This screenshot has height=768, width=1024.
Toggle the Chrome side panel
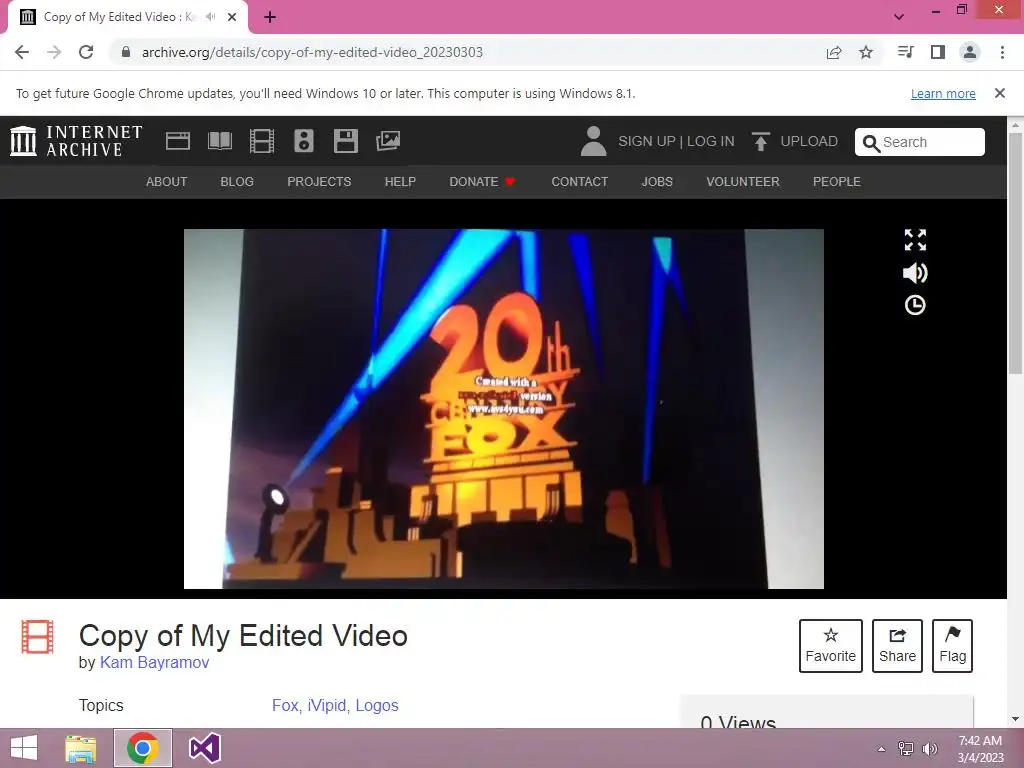(x=938, y=52)
